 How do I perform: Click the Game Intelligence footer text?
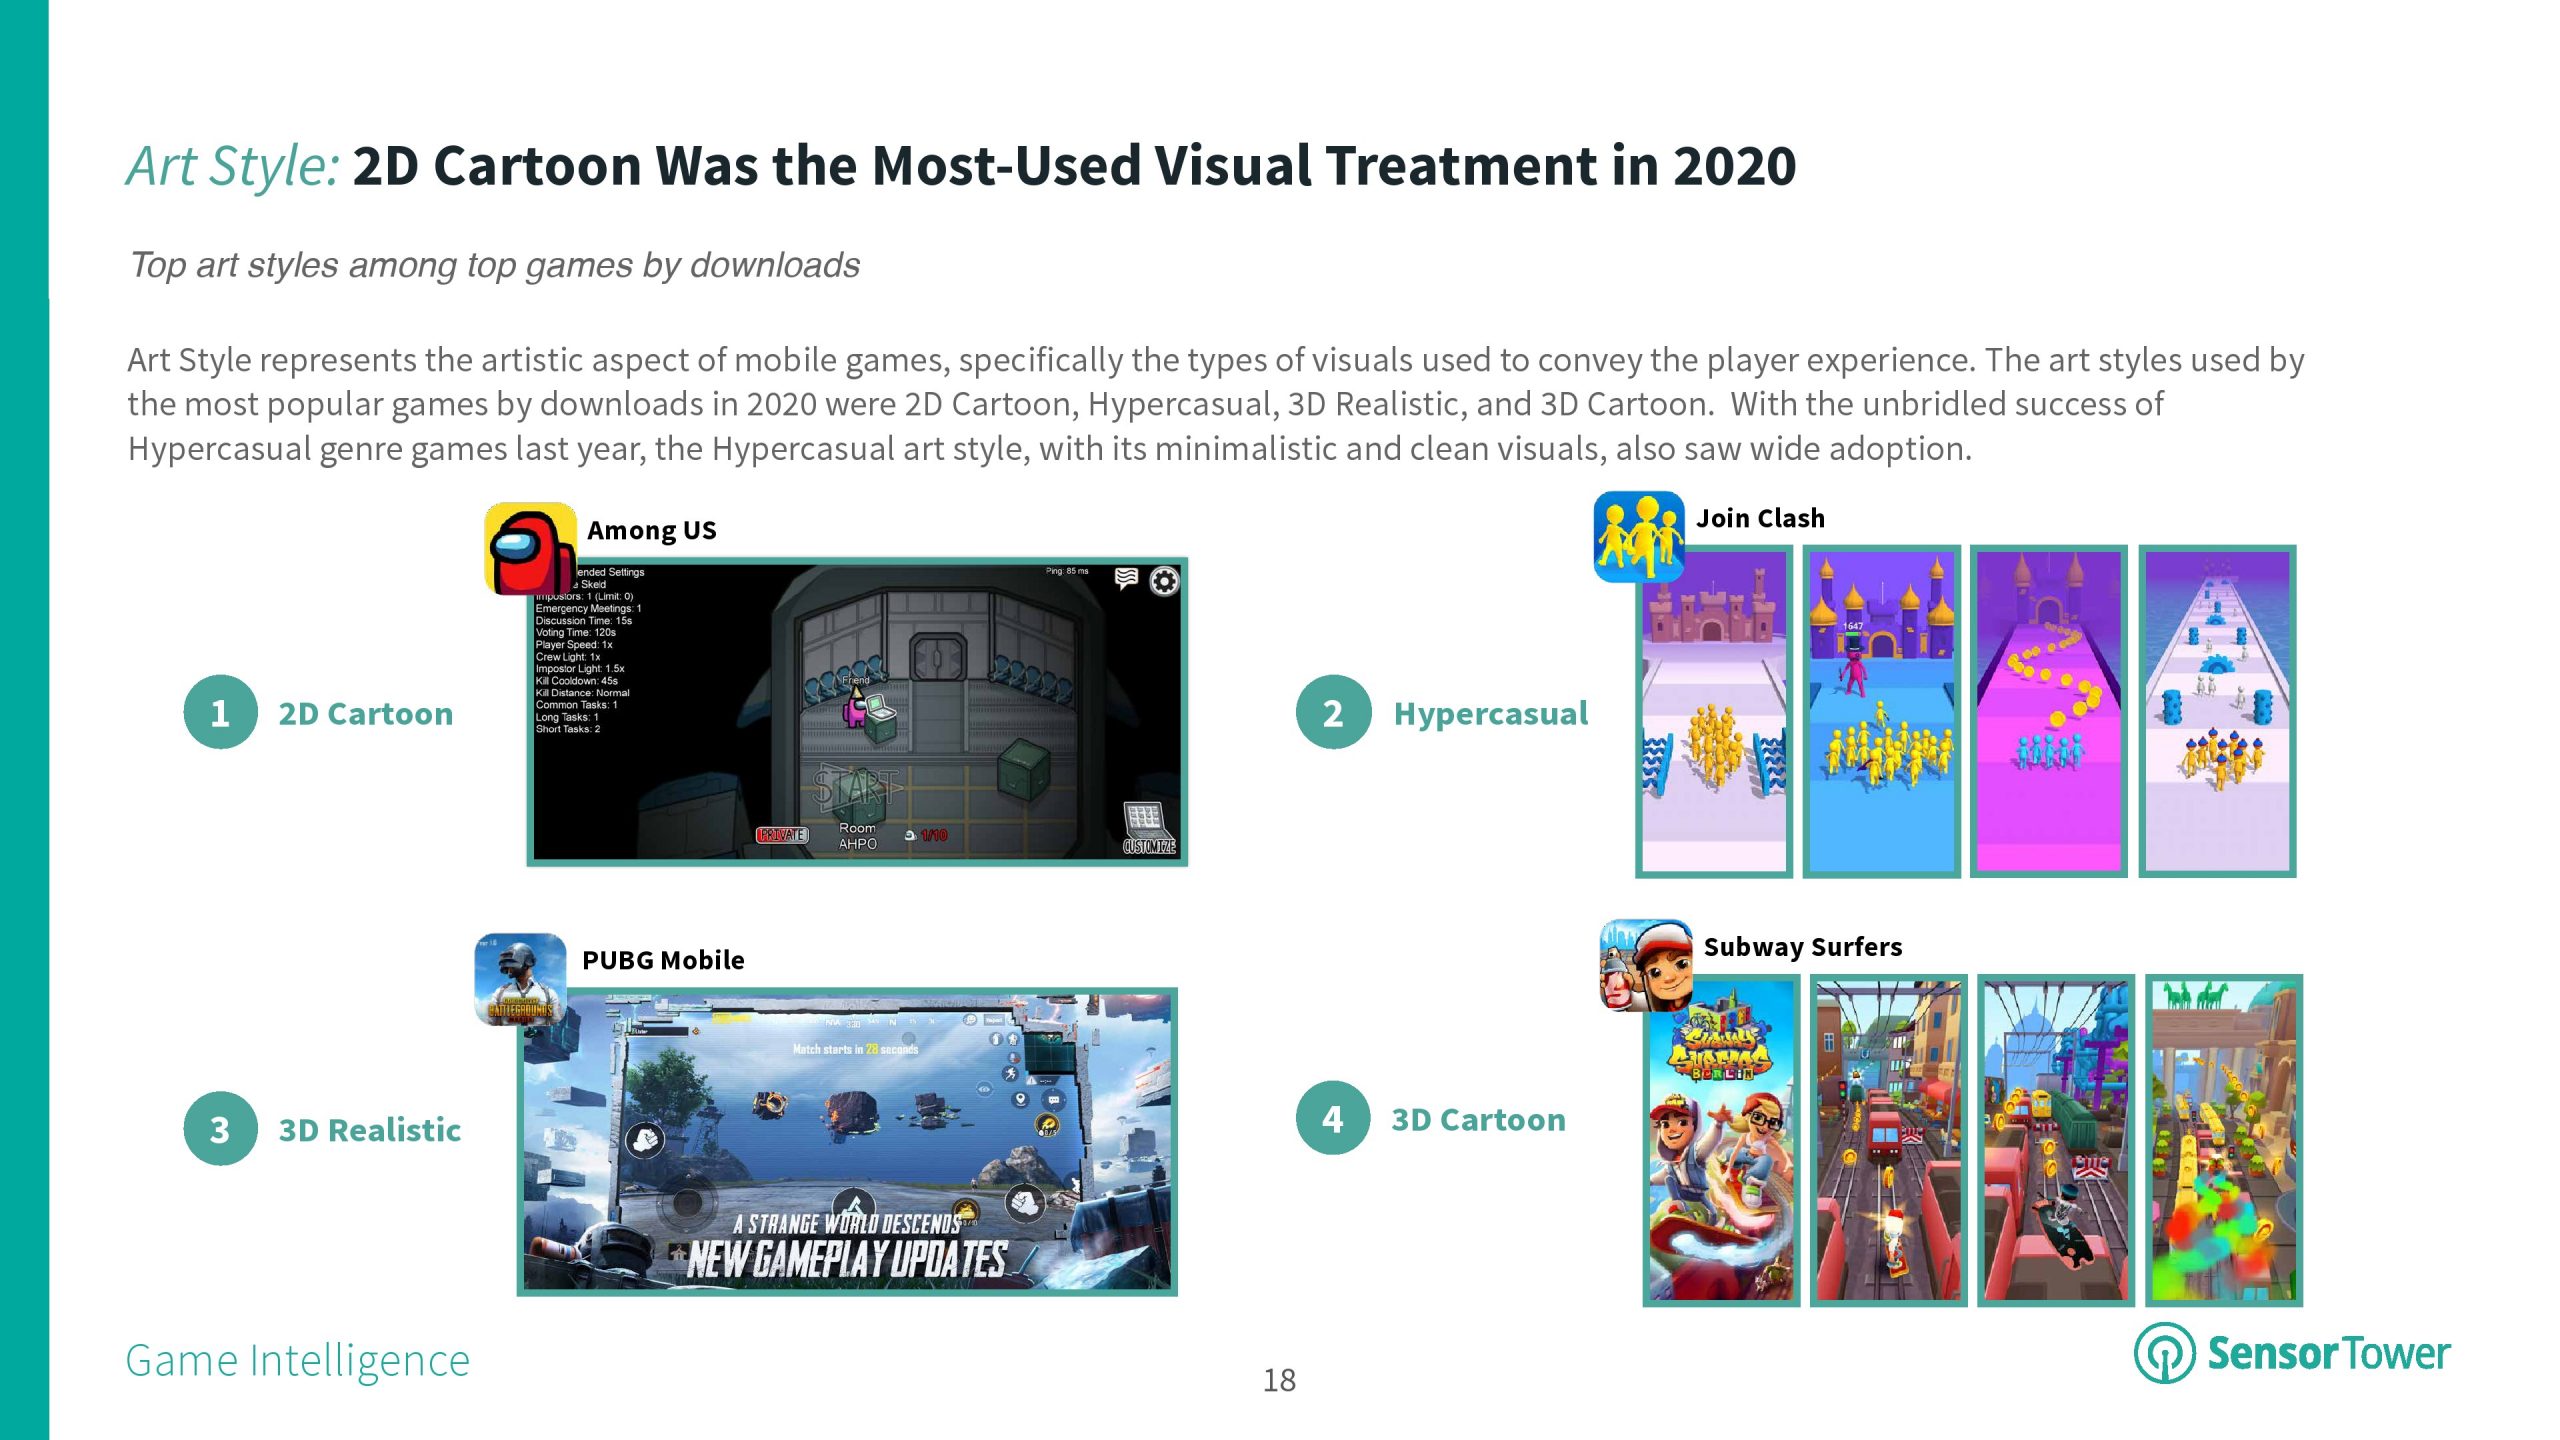297,1360
